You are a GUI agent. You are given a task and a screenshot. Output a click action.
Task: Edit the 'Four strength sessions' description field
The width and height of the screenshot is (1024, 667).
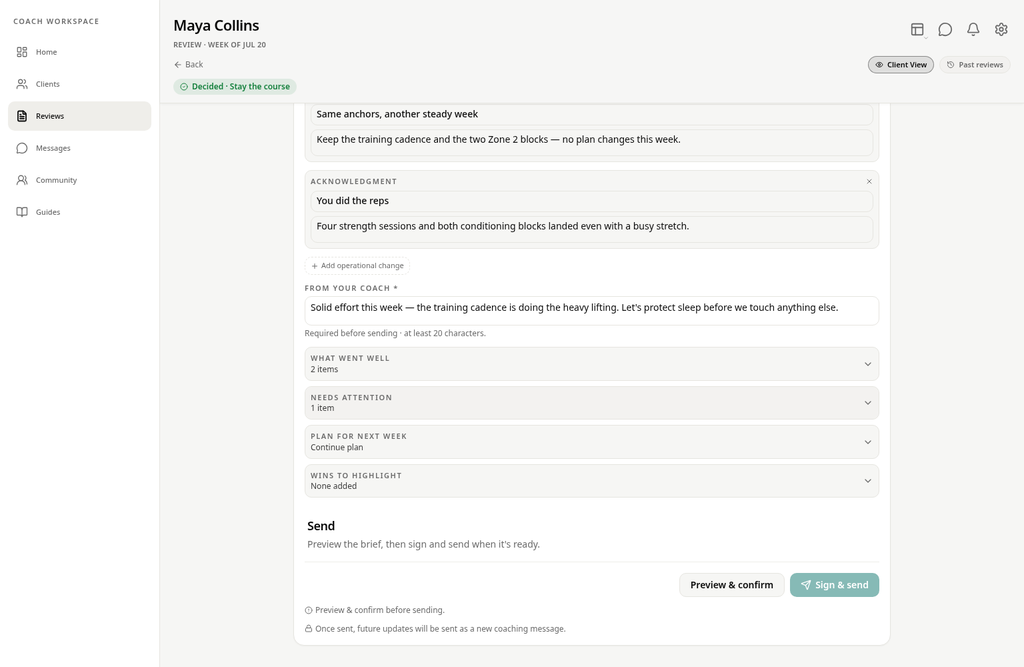(x=592, y=229)
